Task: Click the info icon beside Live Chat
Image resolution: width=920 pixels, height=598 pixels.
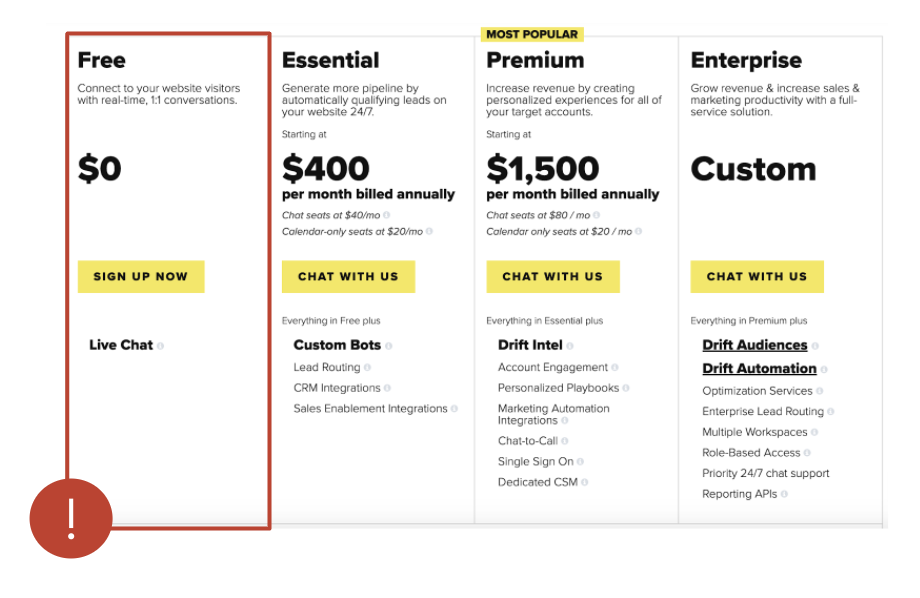Action: tap(160, 346)
